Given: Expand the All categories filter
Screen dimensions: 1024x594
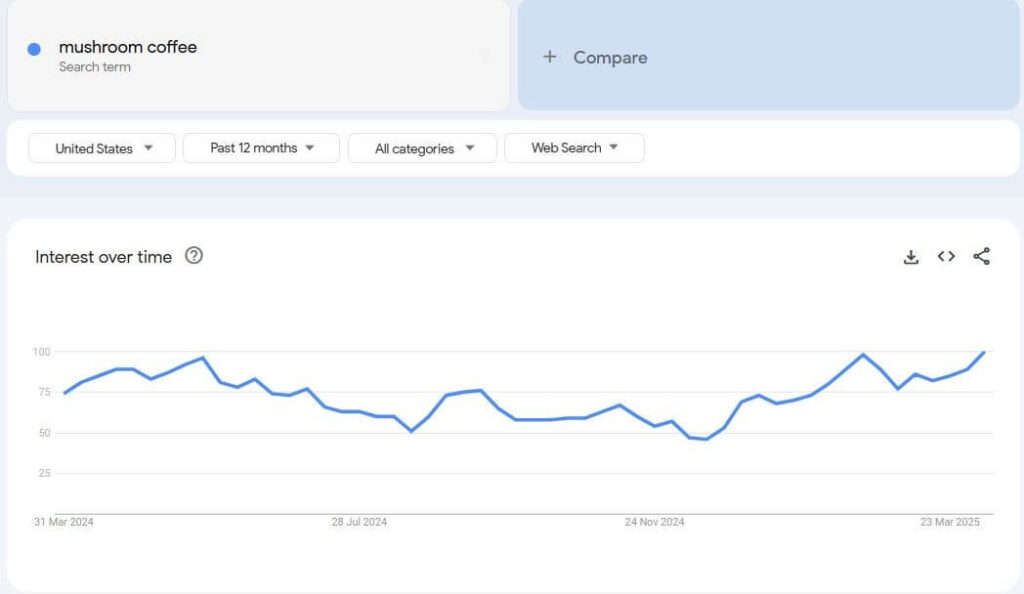Looking at the screenshot, I should pyautogui.click(x=422, y=148).
